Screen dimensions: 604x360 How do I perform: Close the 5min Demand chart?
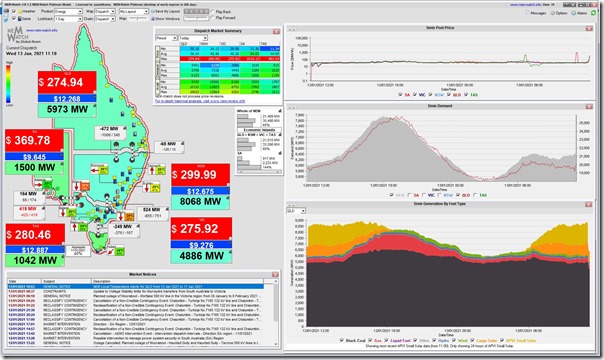(589, 106)
